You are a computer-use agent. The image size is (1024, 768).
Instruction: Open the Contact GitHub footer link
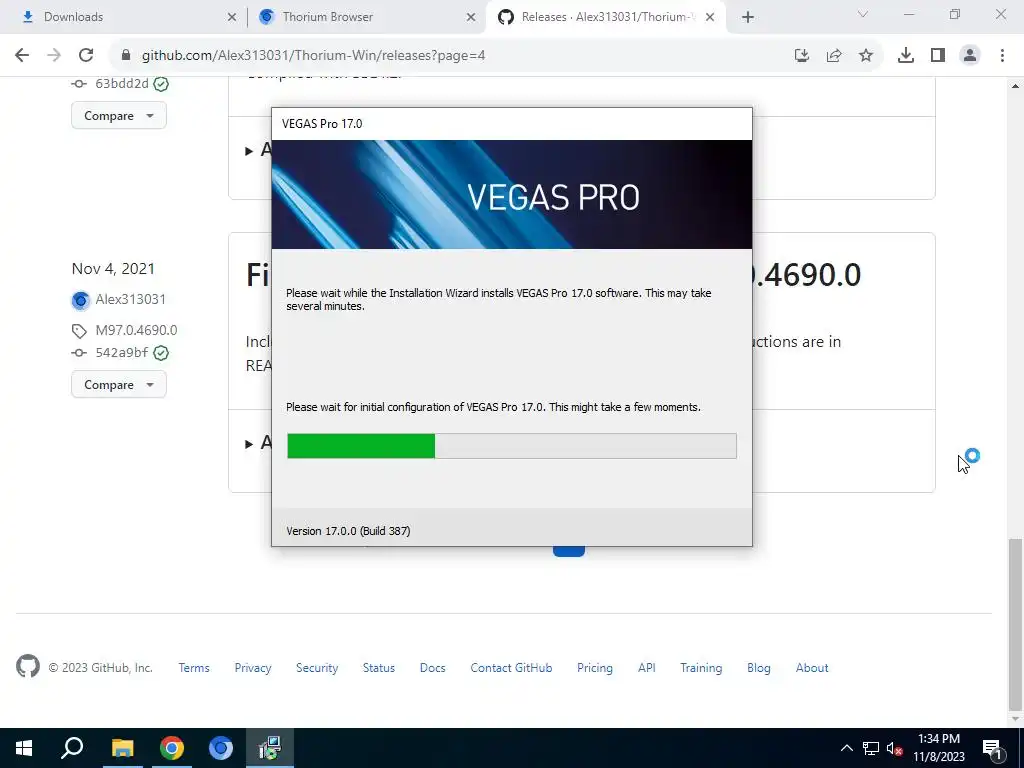511,668
